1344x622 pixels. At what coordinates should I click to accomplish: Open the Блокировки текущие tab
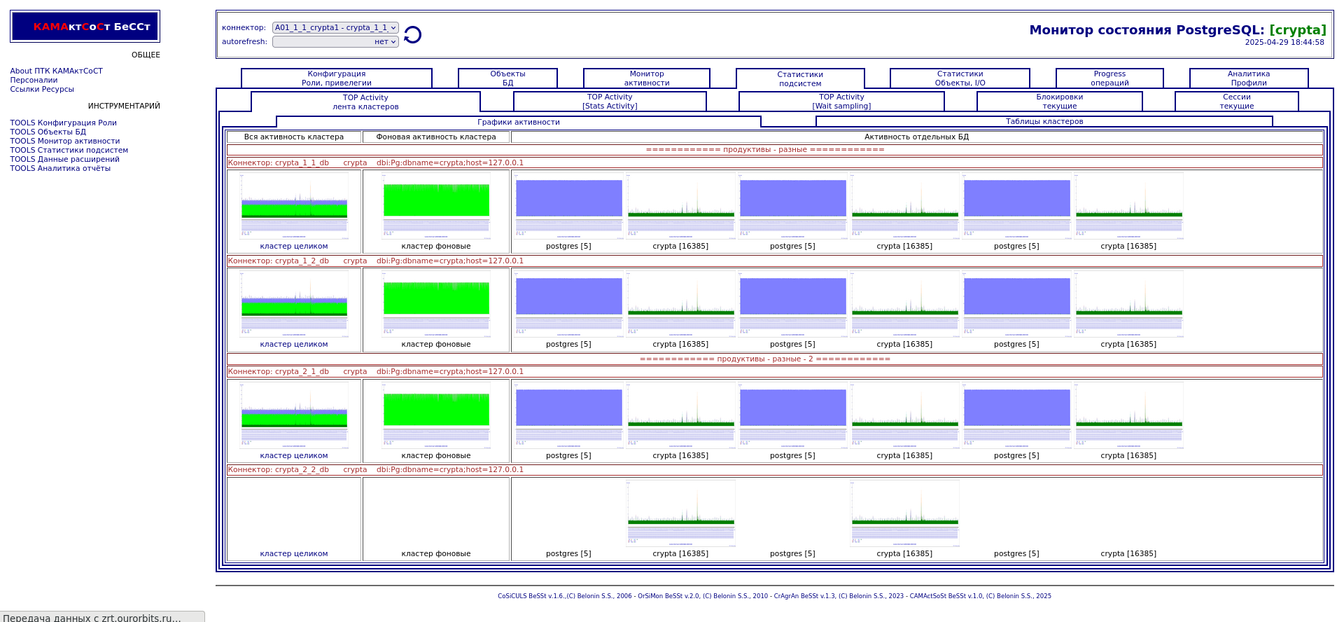(1059, 101)
